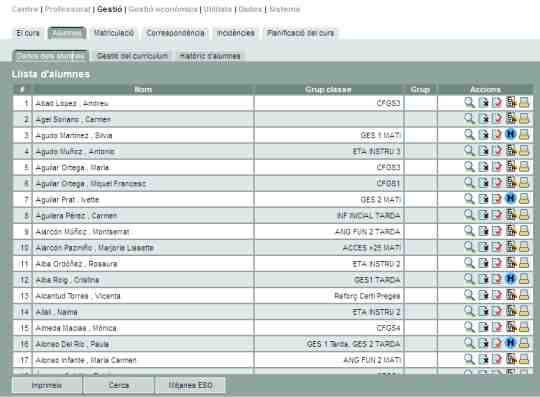The image size is (540, 397).
Task: Click magnifier icon for Abad López, Andreu
Action: pos(469,103)
